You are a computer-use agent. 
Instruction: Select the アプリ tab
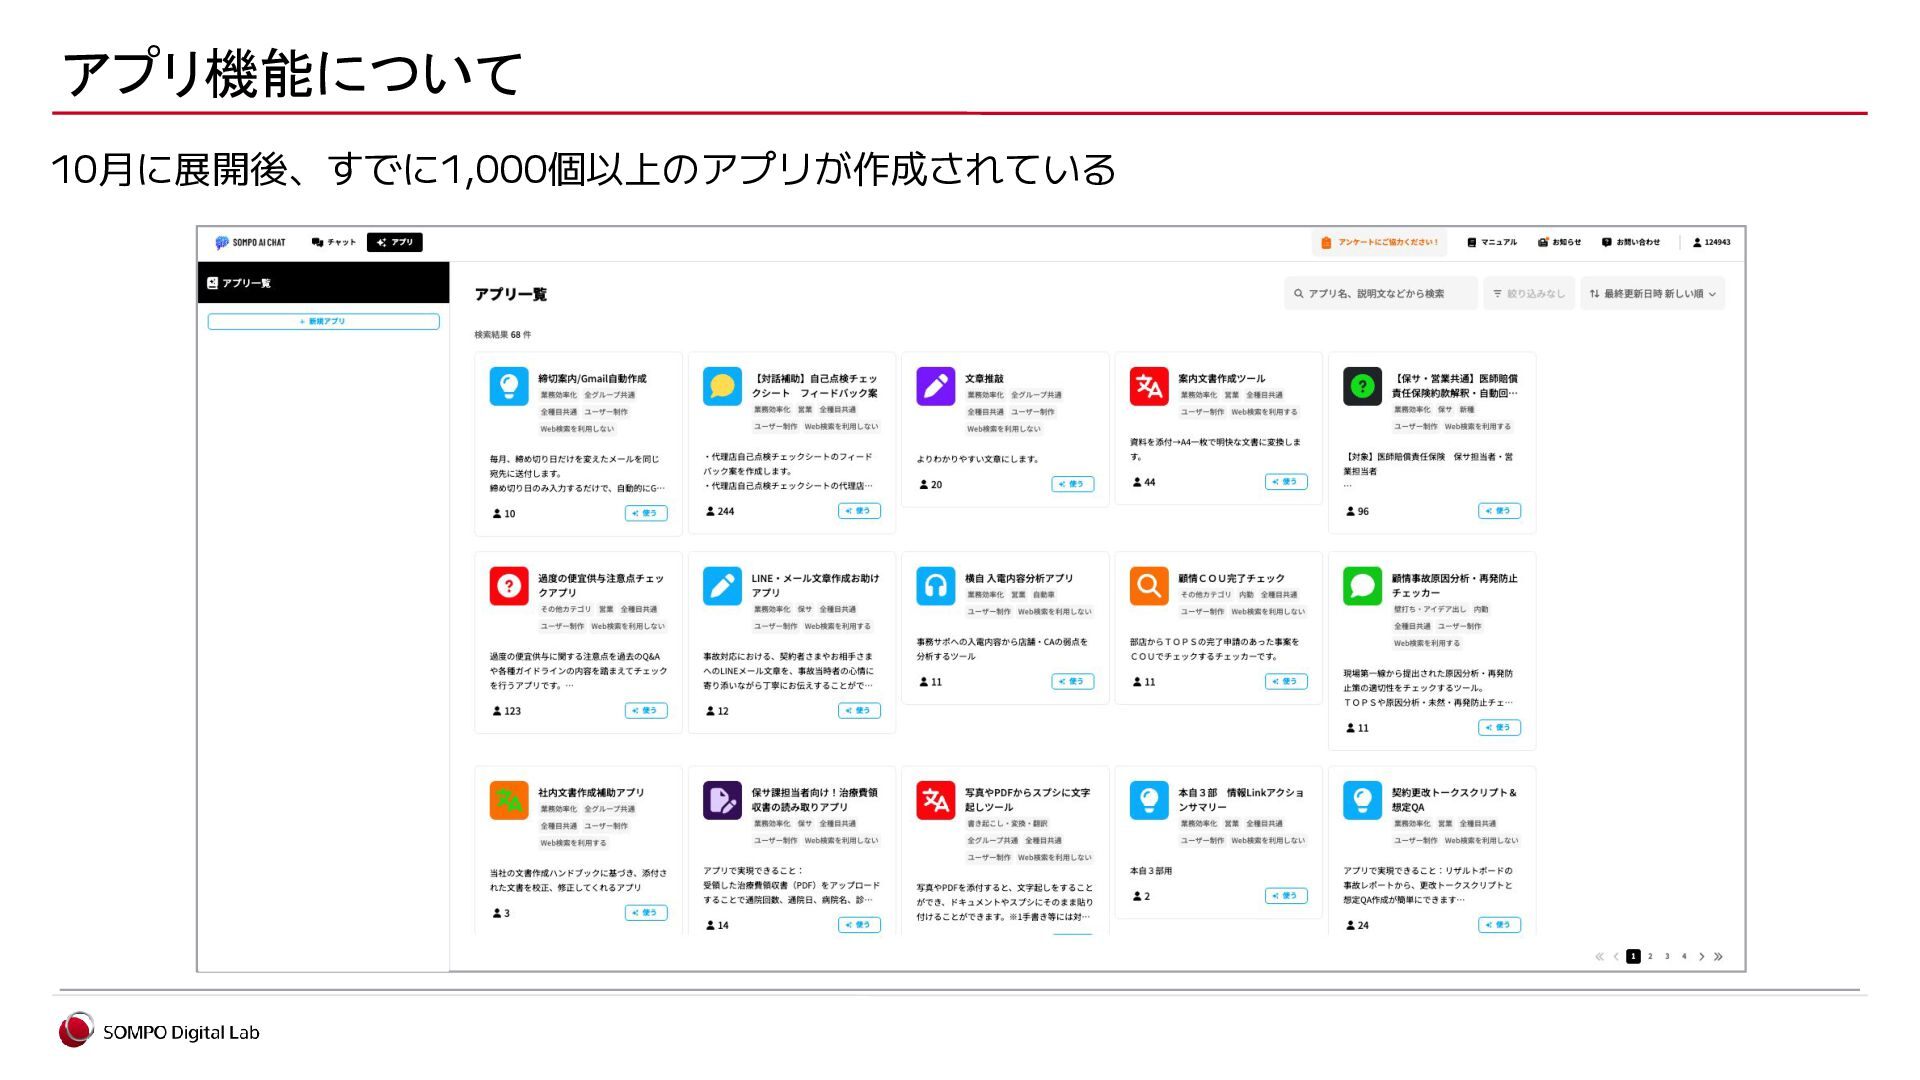(395, 242)
